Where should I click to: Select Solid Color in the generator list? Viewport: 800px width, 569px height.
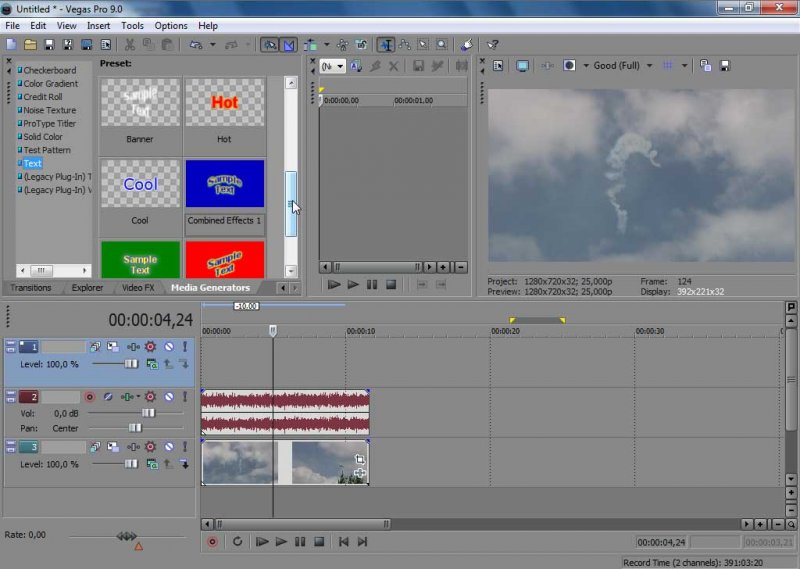pyautogui.click(x=43, y=137)
